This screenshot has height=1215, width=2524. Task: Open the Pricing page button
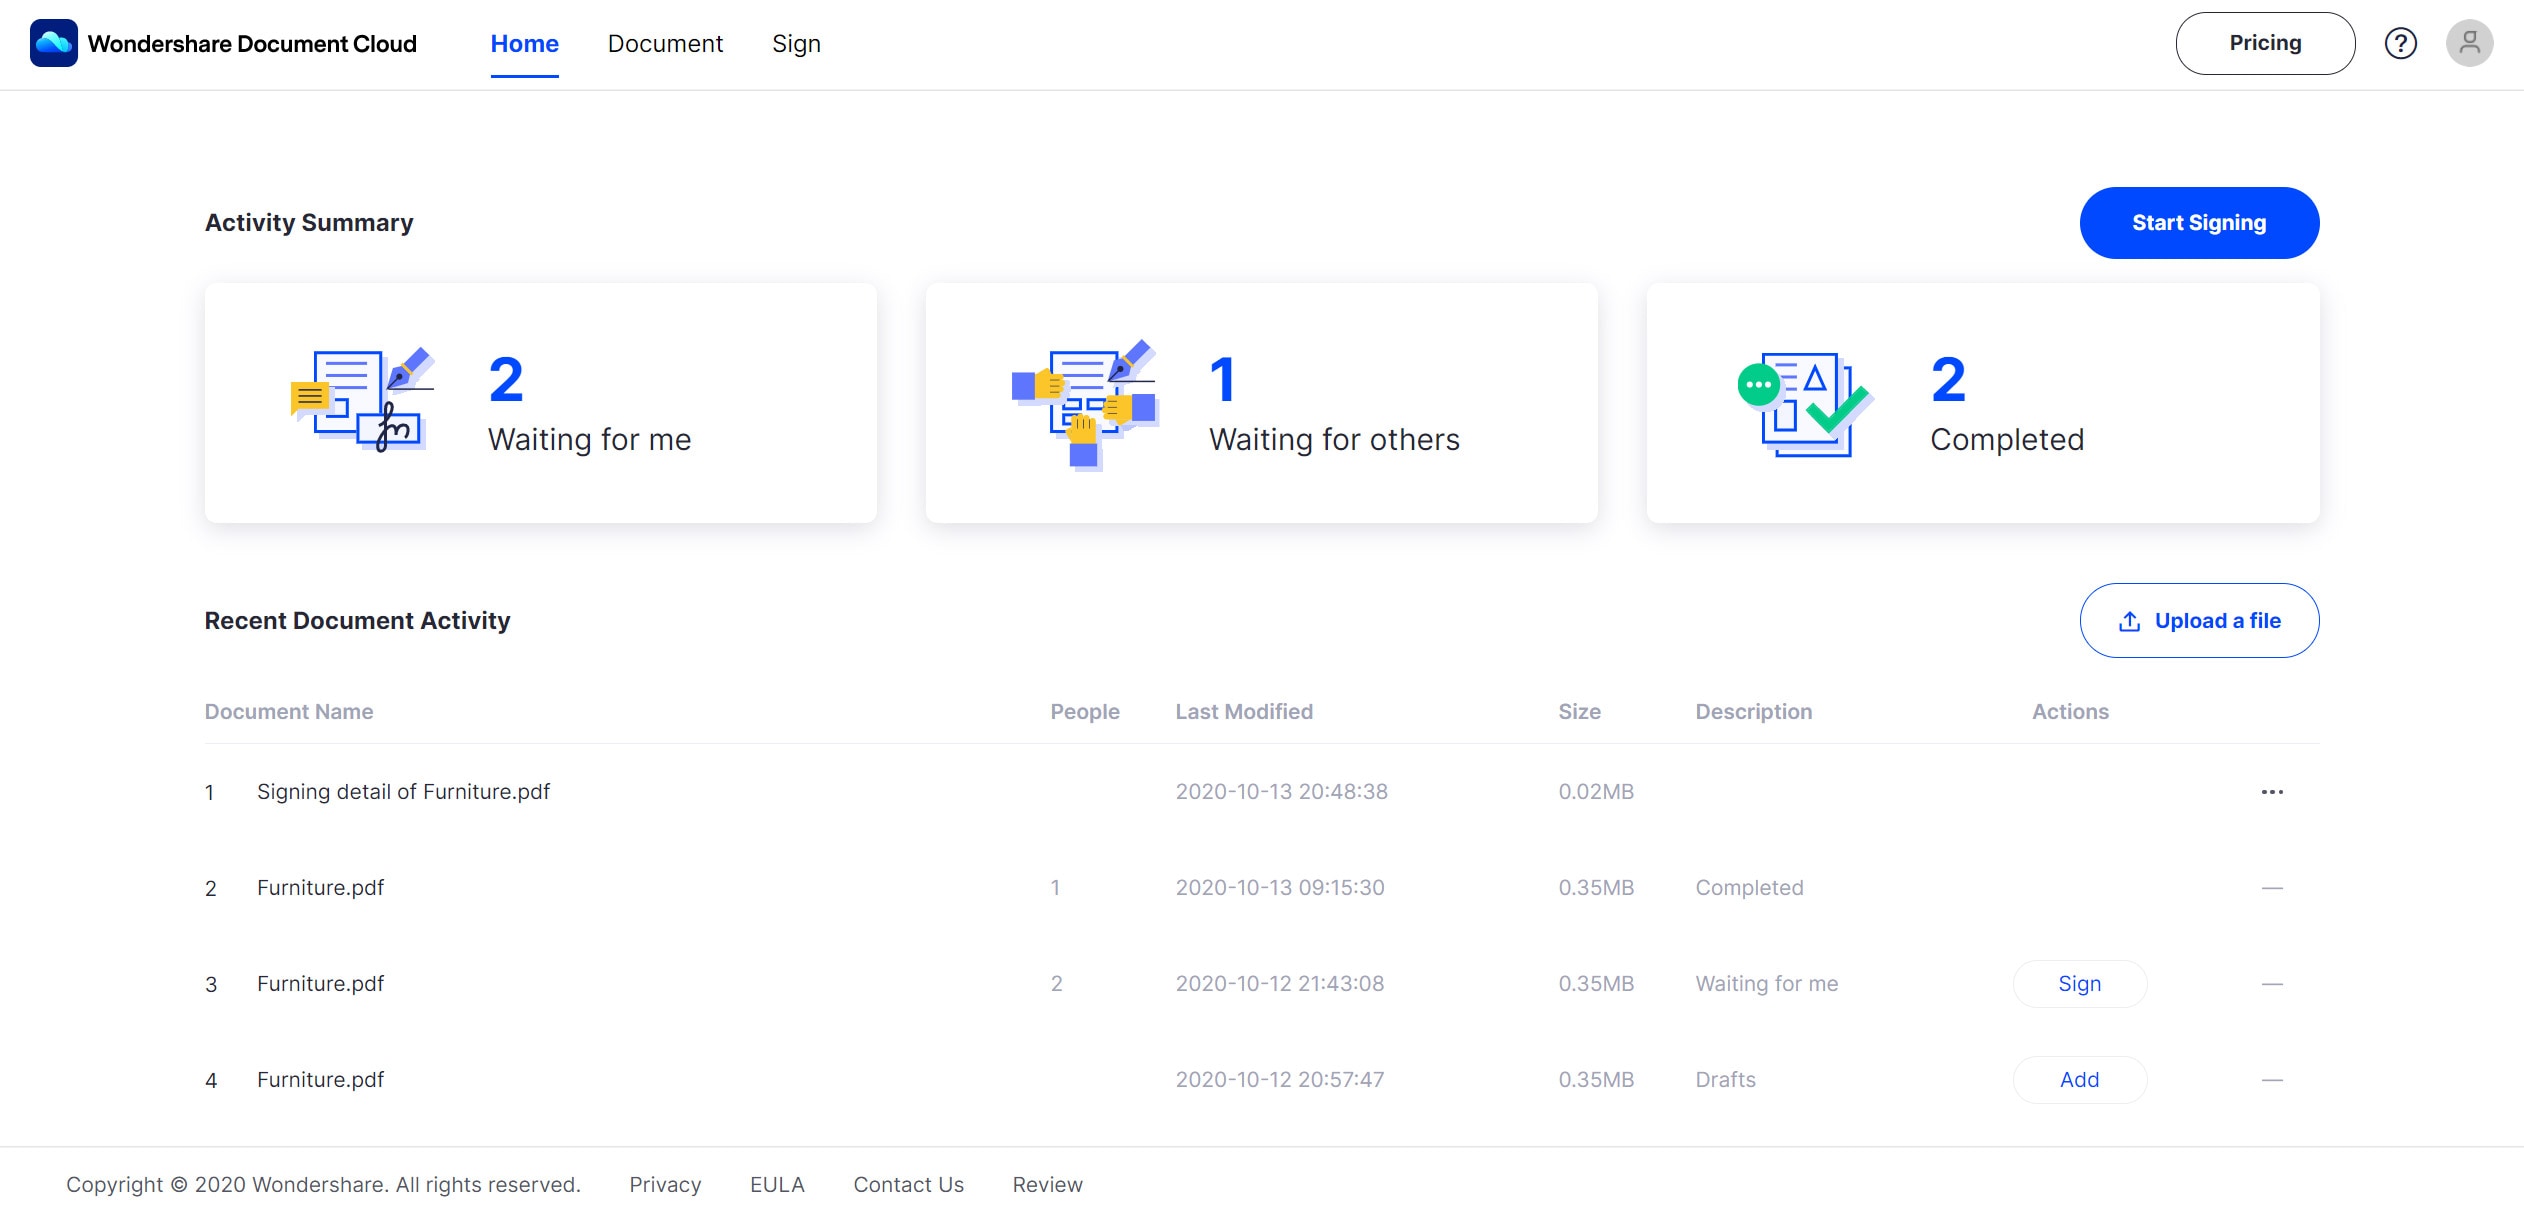click(x=2265, y=43)
